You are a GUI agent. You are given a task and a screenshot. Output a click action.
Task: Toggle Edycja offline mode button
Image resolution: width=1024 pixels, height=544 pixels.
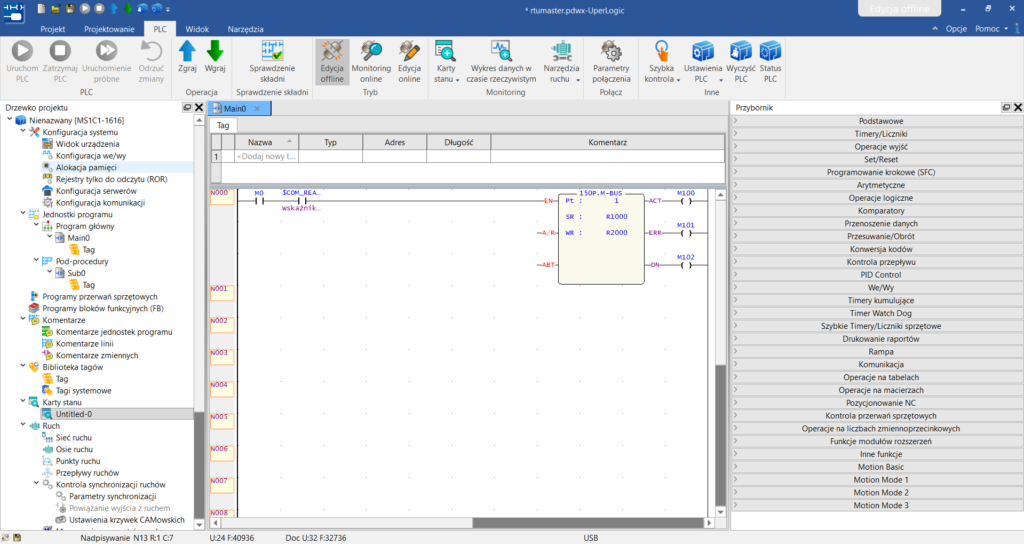coord(332,61)
